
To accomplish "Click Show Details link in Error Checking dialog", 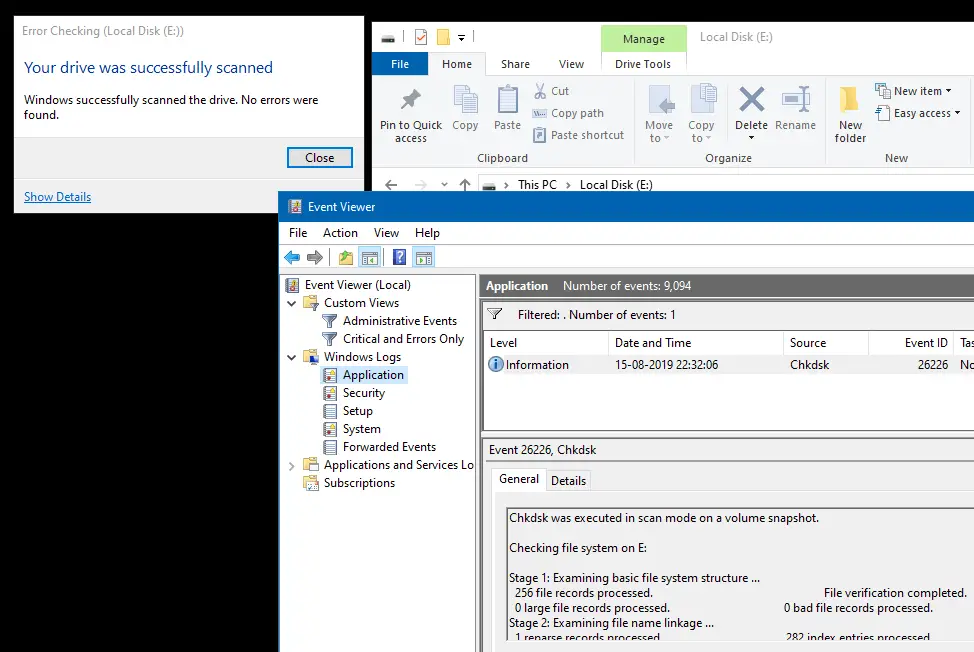I will tap(58, 197).
